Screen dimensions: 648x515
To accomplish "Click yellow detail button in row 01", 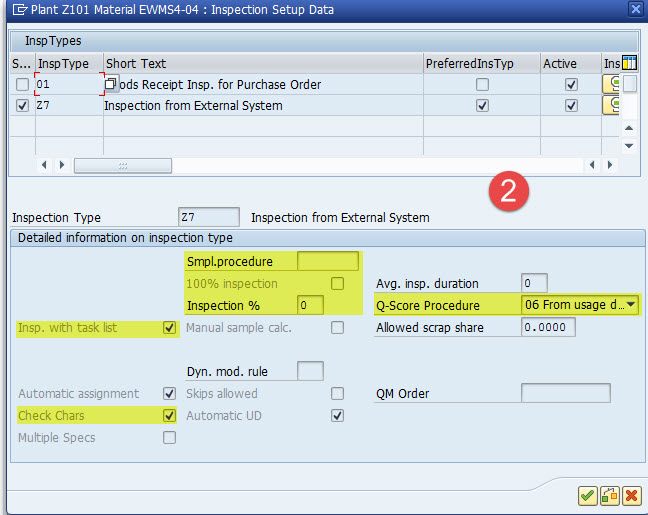I will (x=611, y=84).
